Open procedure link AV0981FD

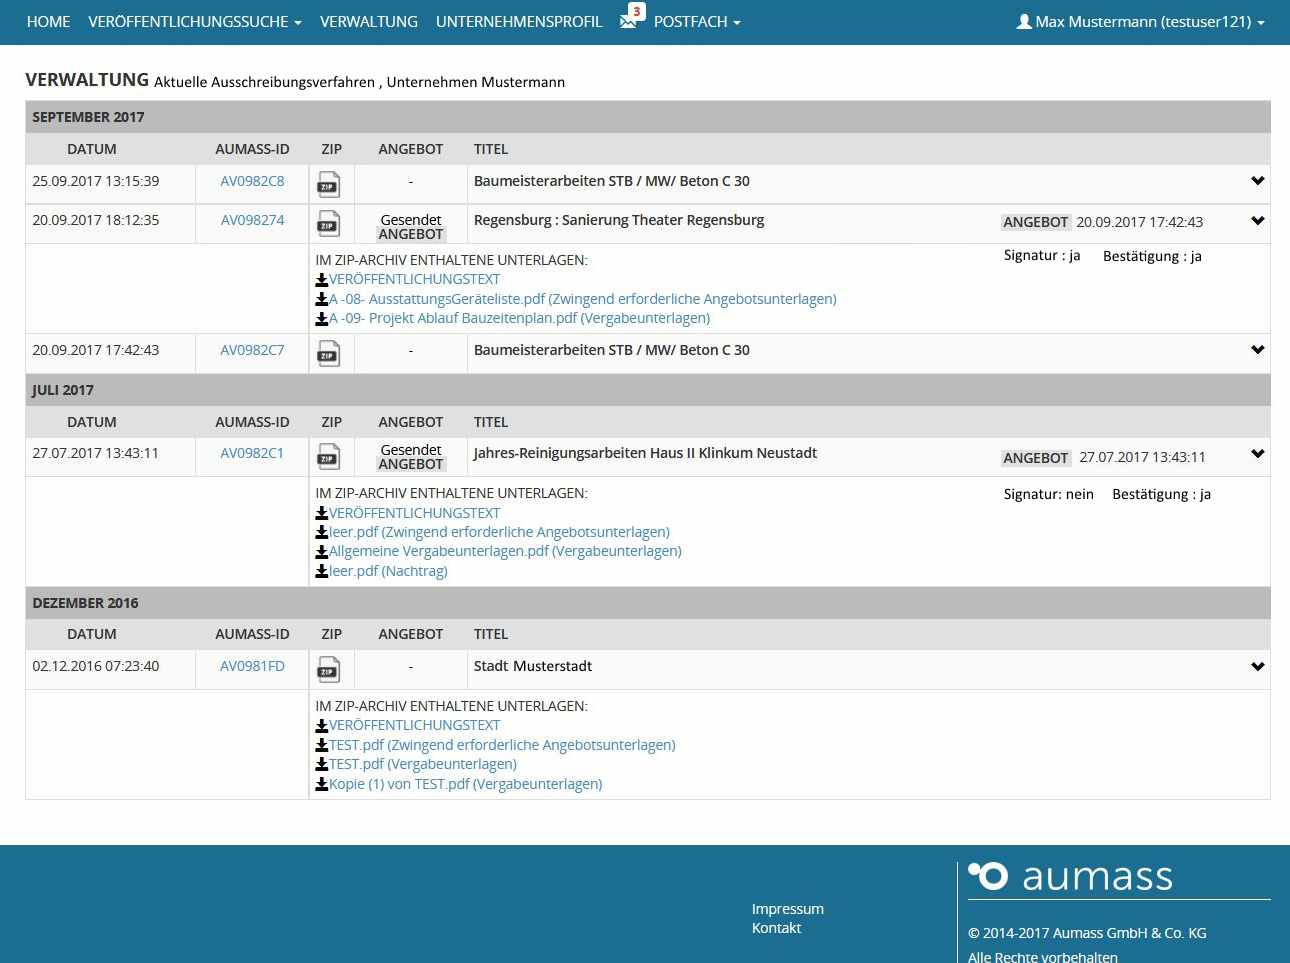coord(252,666)
